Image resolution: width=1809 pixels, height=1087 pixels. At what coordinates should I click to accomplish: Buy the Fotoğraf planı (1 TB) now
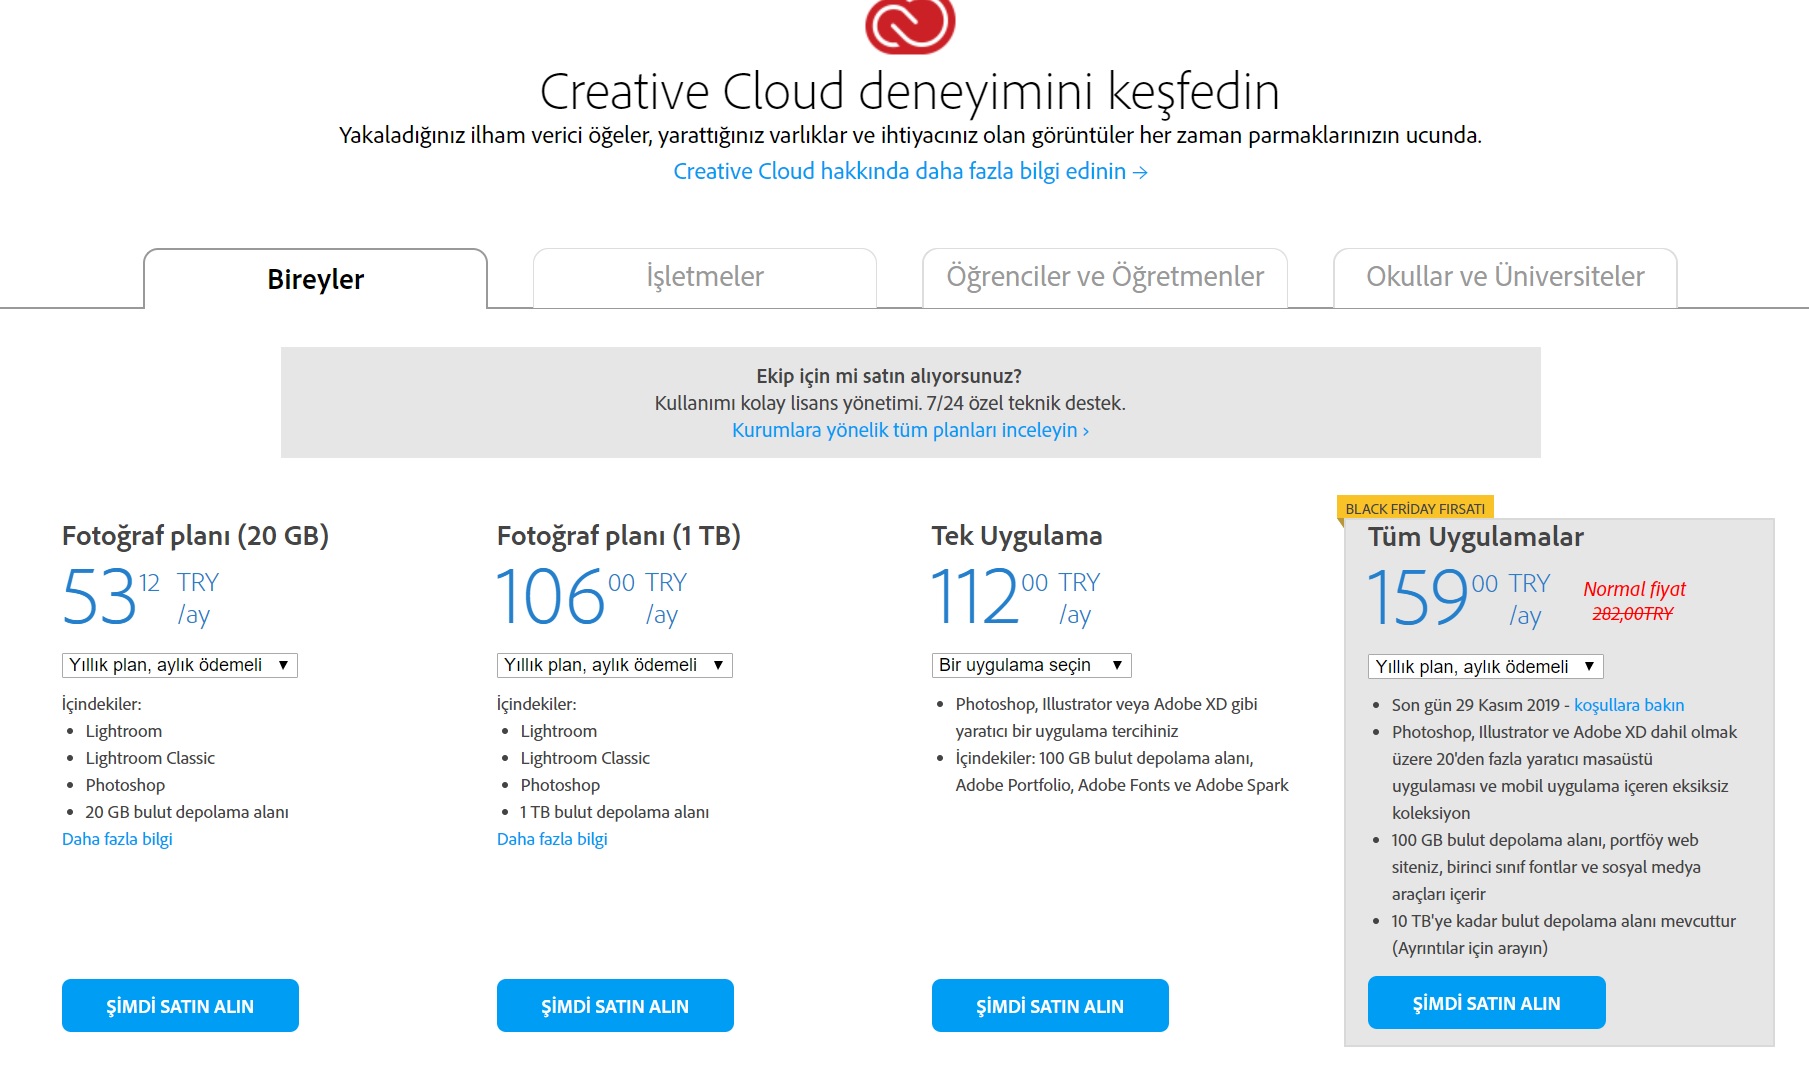coord(615,1005)
